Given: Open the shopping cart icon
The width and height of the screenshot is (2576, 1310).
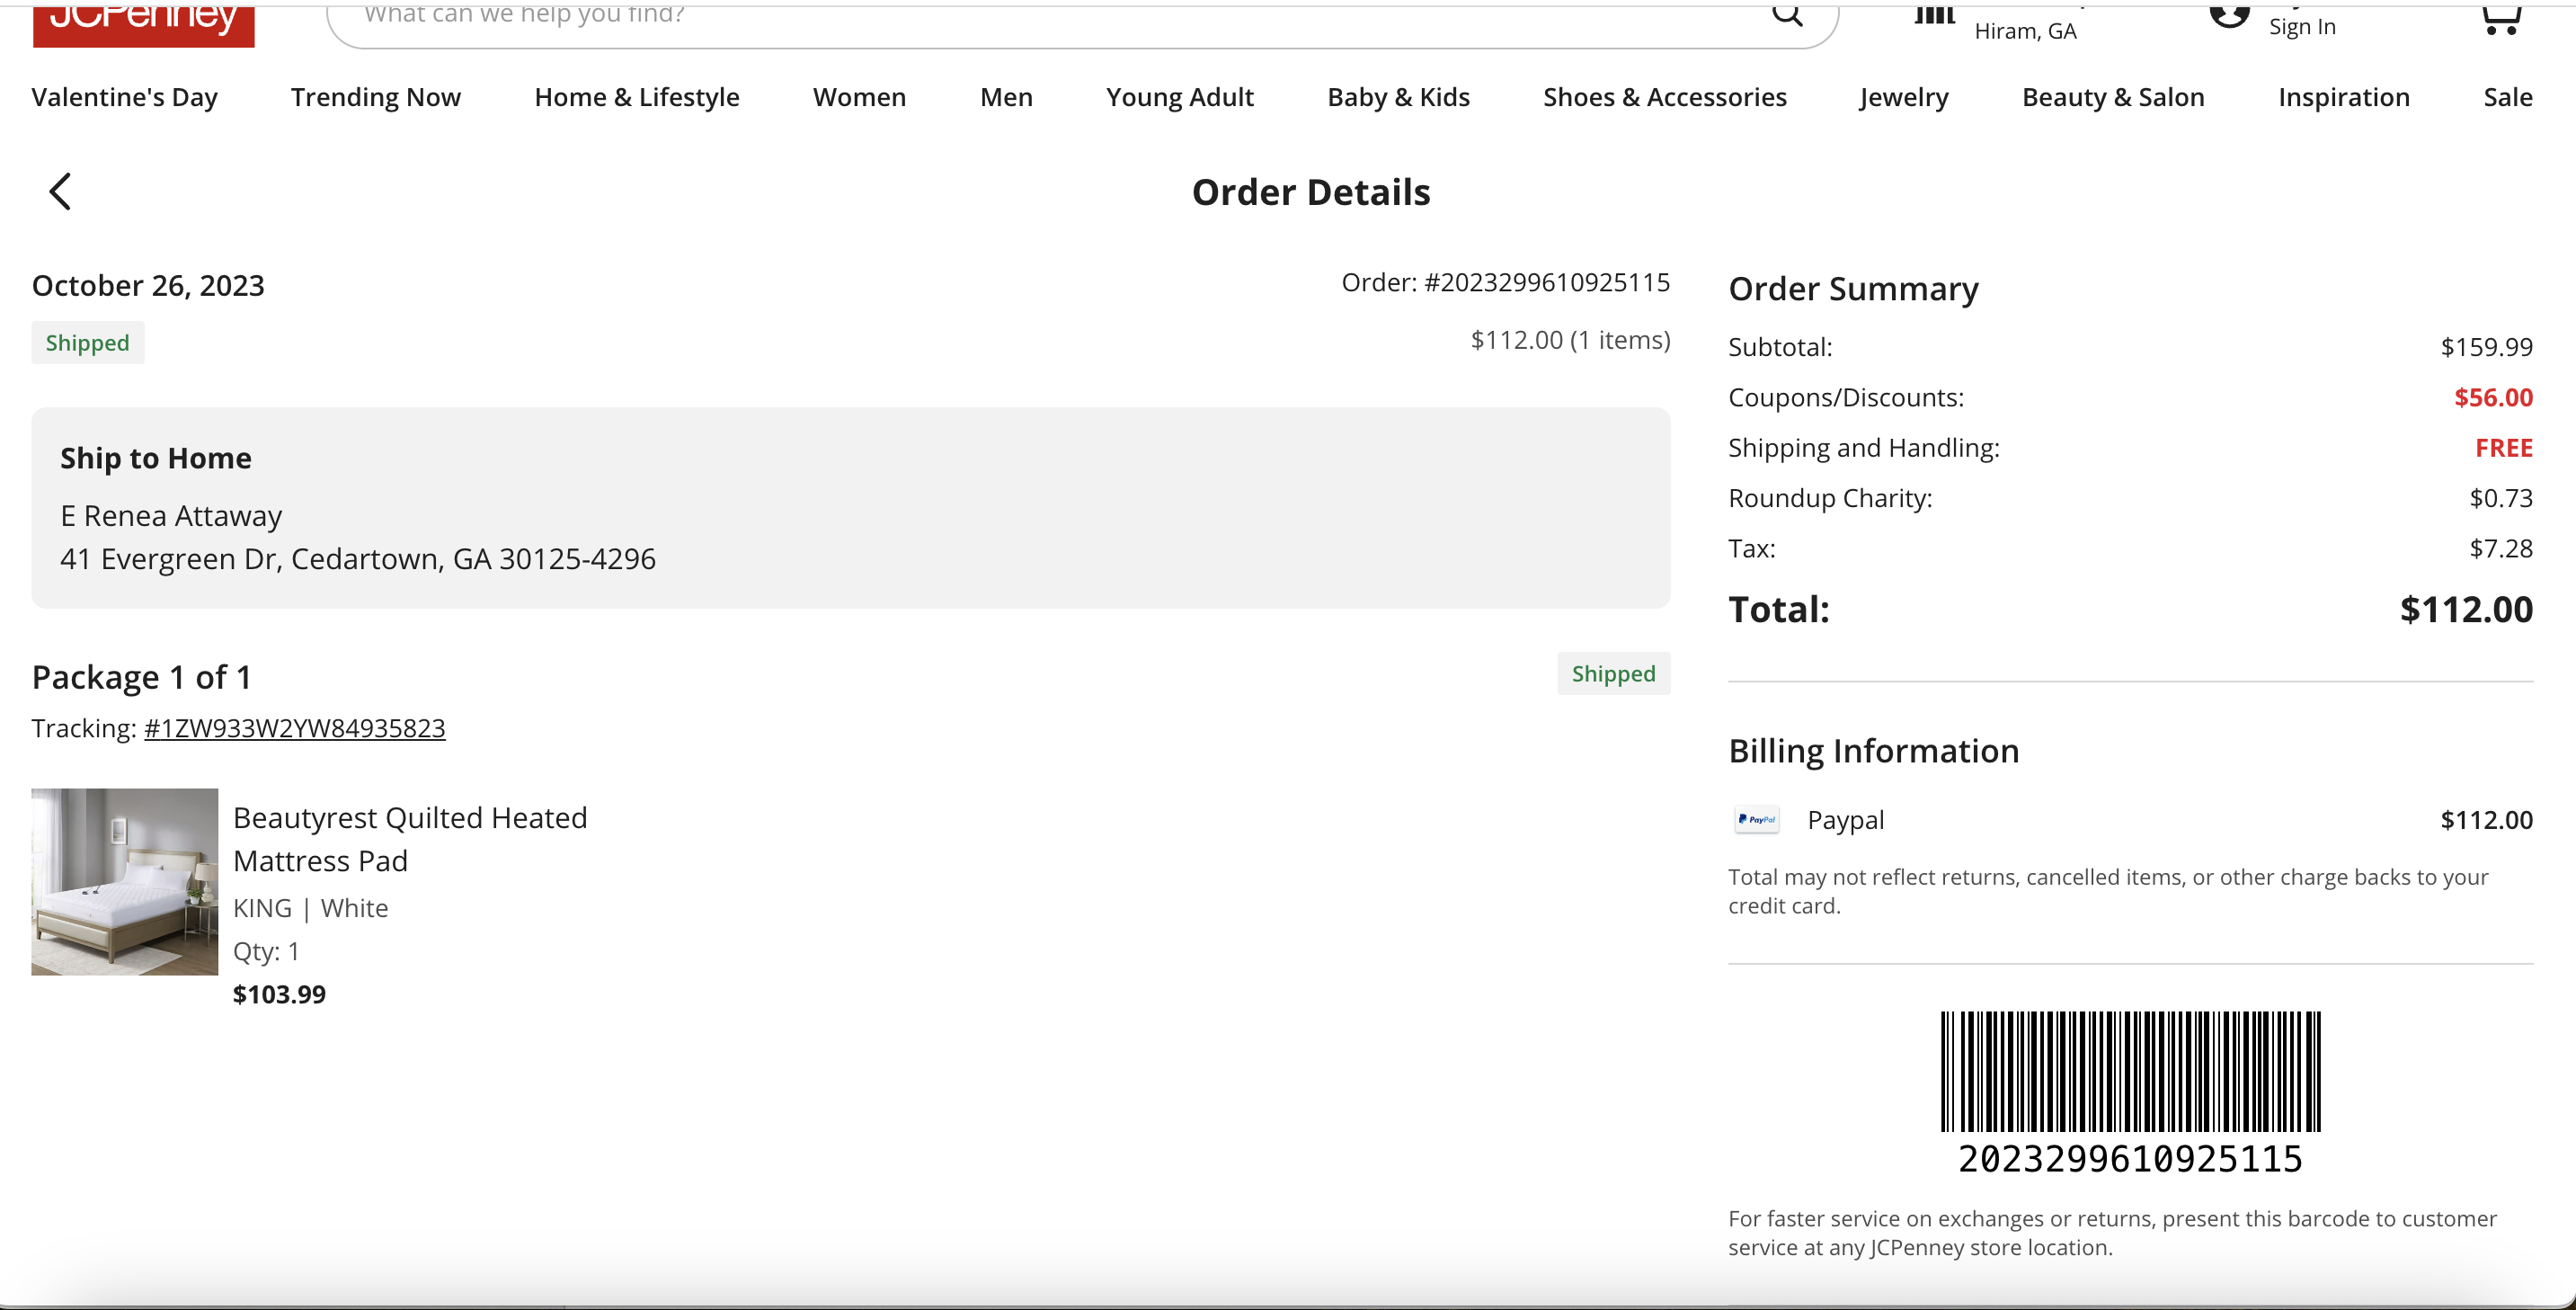Looking at the screenshot, I should tap(2502, 18).
